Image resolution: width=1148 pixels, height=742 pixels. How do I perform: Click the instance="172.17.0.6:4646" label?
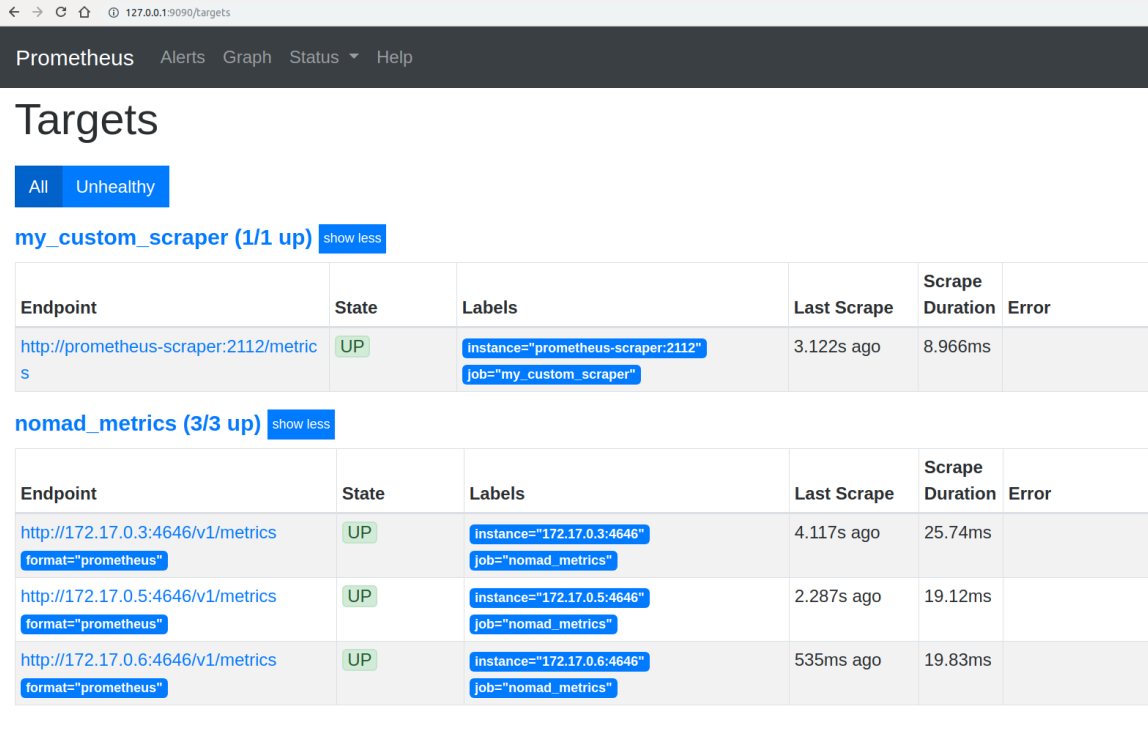click(559, 661)
